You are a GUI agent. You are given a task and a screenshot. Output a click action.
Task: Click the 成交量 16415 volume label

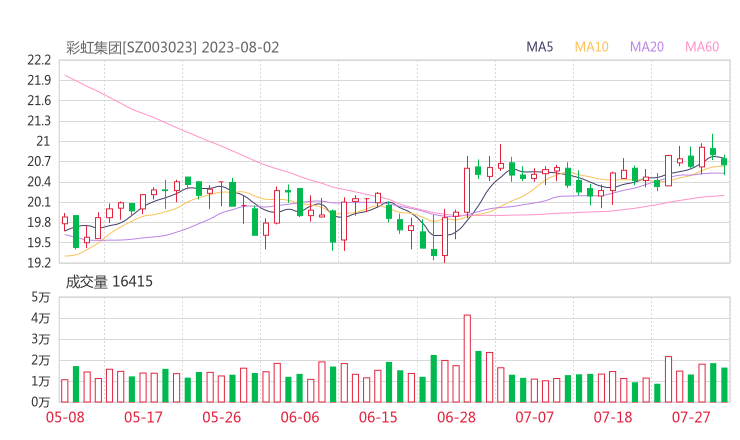[109, 282]
